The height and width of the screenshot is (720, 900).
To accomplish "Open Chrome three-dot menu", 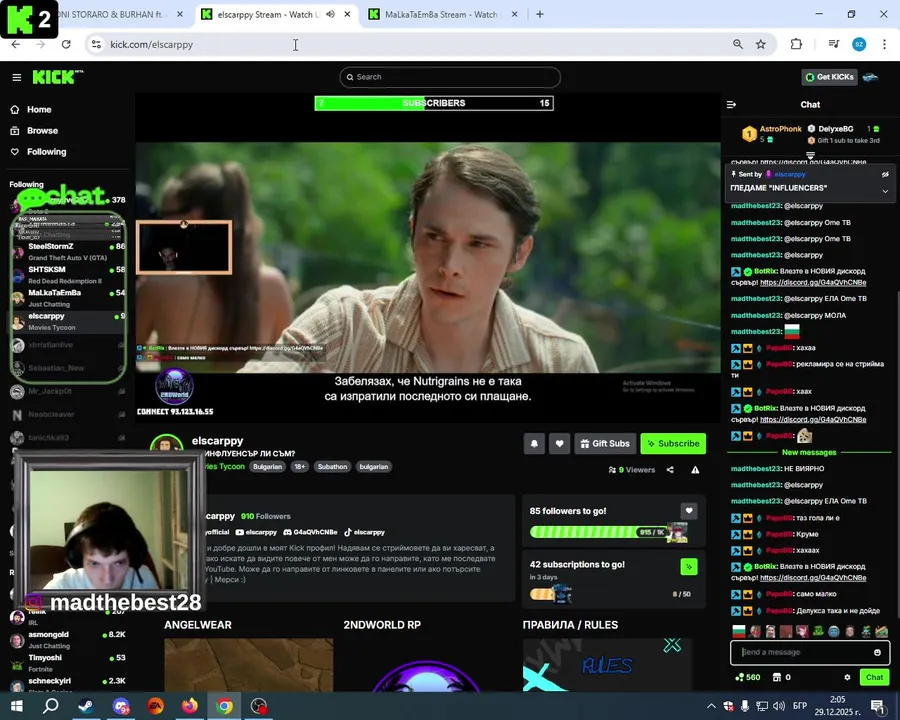I will (884, 44).
